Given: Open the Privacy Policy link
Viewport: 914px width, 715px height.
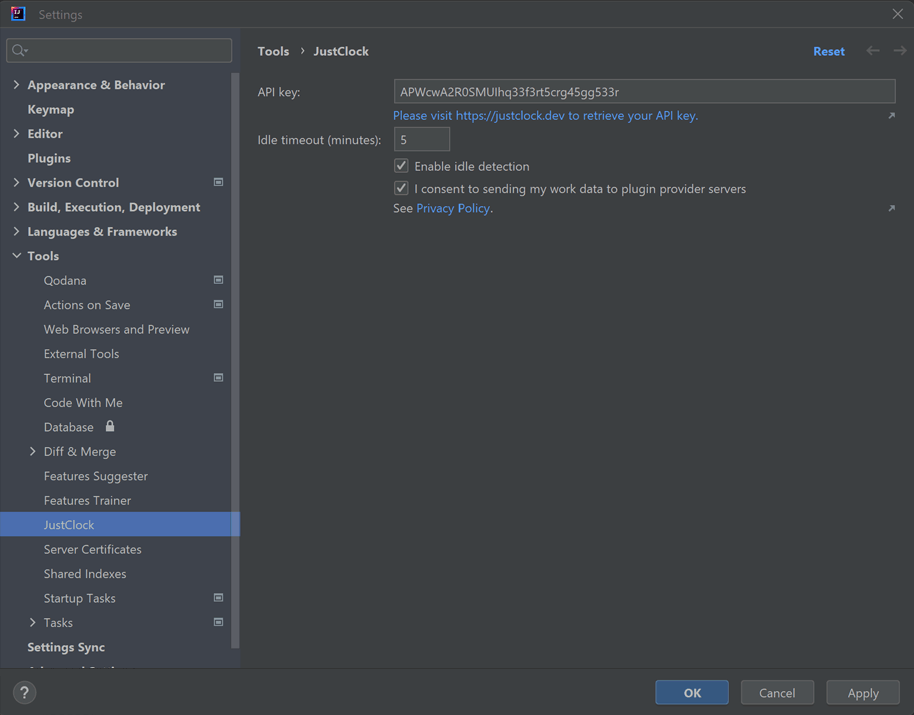Looking at the screenshot, I should (453, 208).
